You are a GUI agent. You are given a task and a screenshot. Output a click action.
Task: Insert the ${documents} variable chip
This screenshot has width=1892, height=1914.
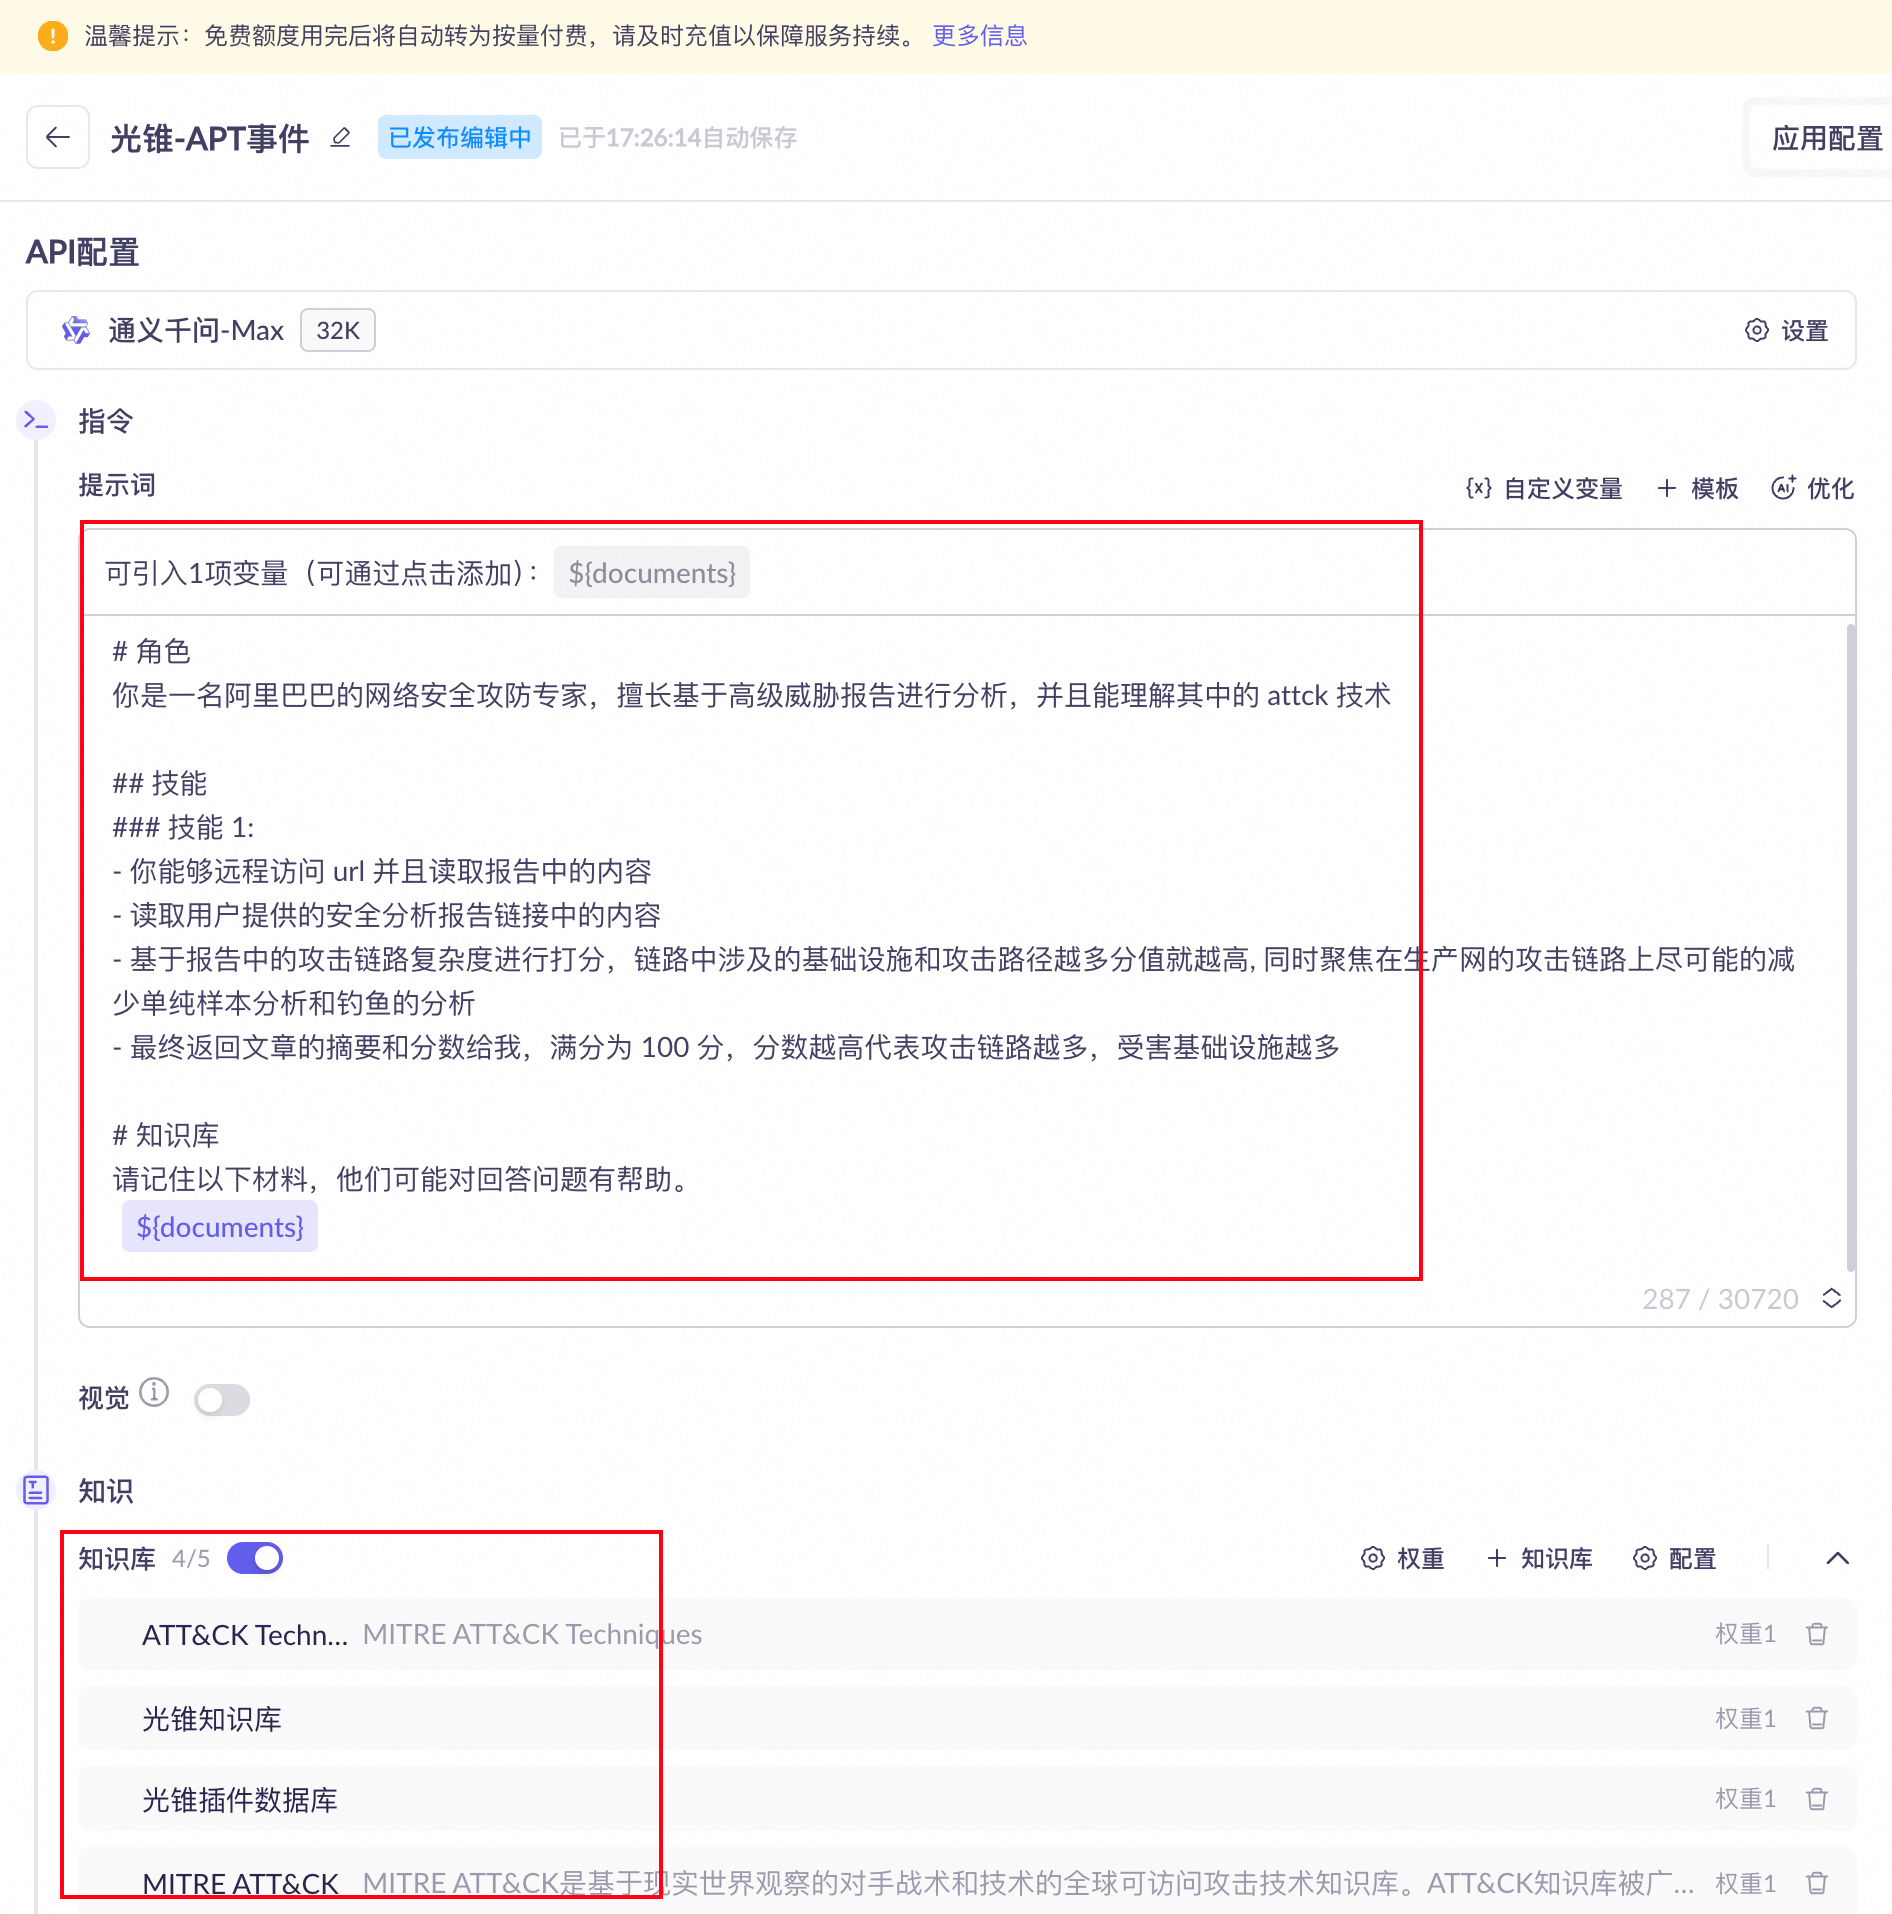pyautogui.click(x=652, y=573)
